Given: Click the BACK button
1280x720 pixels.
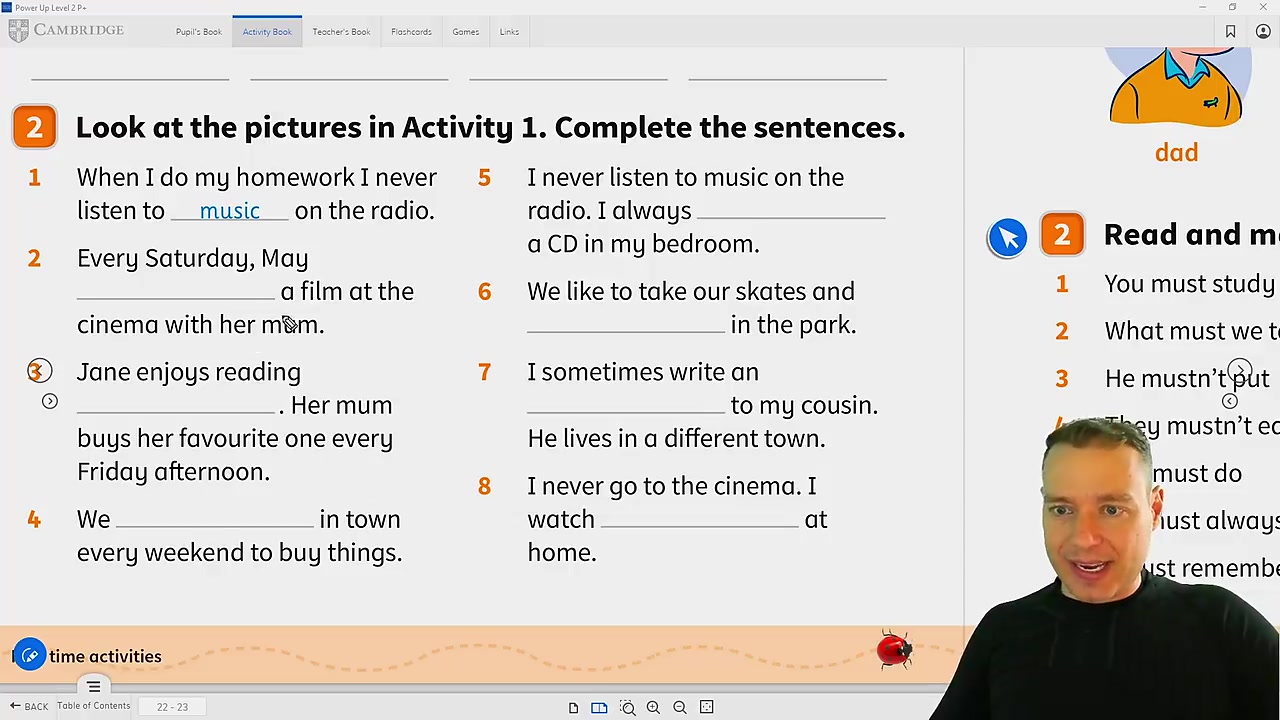Looking at the screenshot, I should pos(29,706).
